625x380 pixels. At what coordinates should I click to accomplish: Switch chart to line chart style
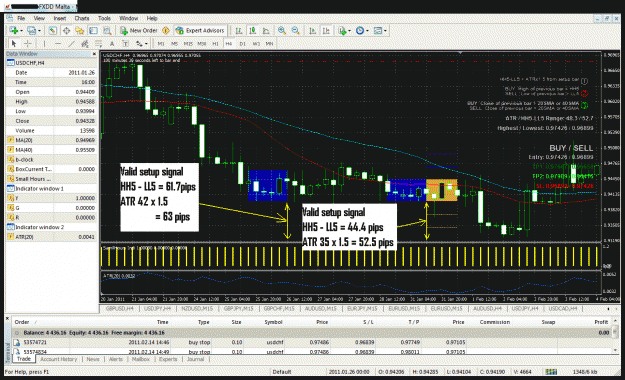266,30
